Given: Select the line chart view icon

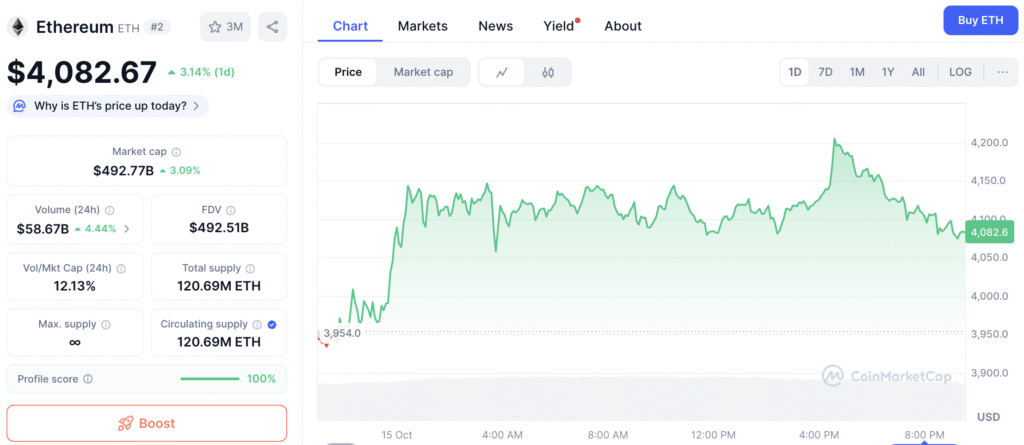Looking at the screenshot, I should pyautogui.click(x=502, y=72).
